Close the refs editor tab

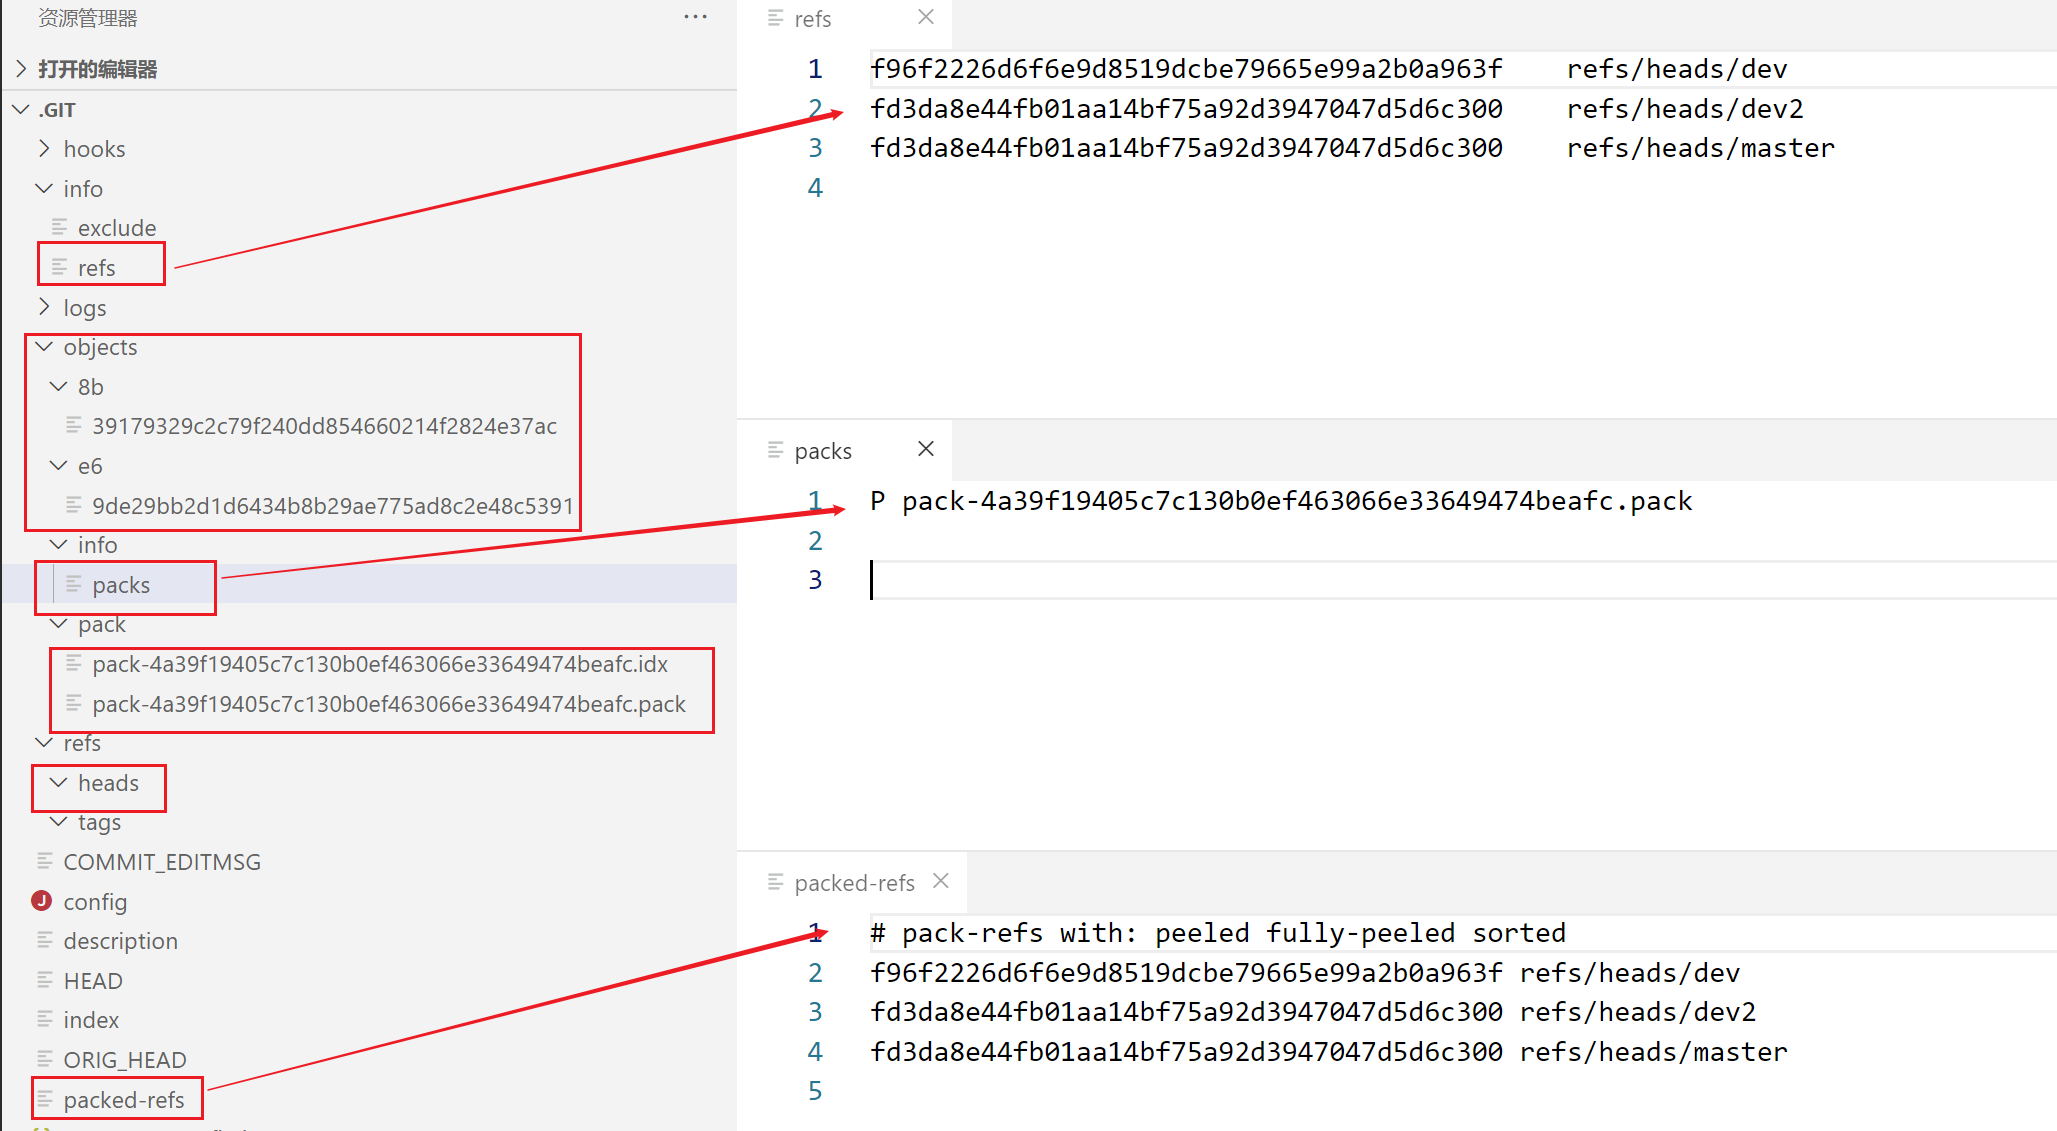point(926,17)
